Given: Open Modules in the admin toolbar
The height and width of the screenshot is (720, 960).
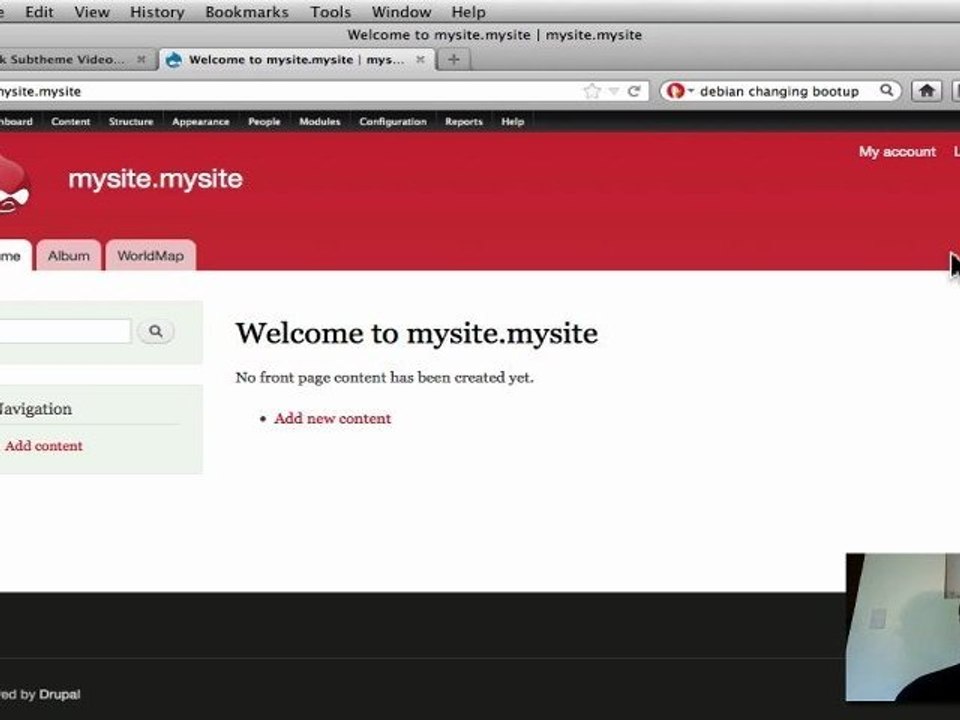Looking at the screenshot, I should tap(320, 121).
